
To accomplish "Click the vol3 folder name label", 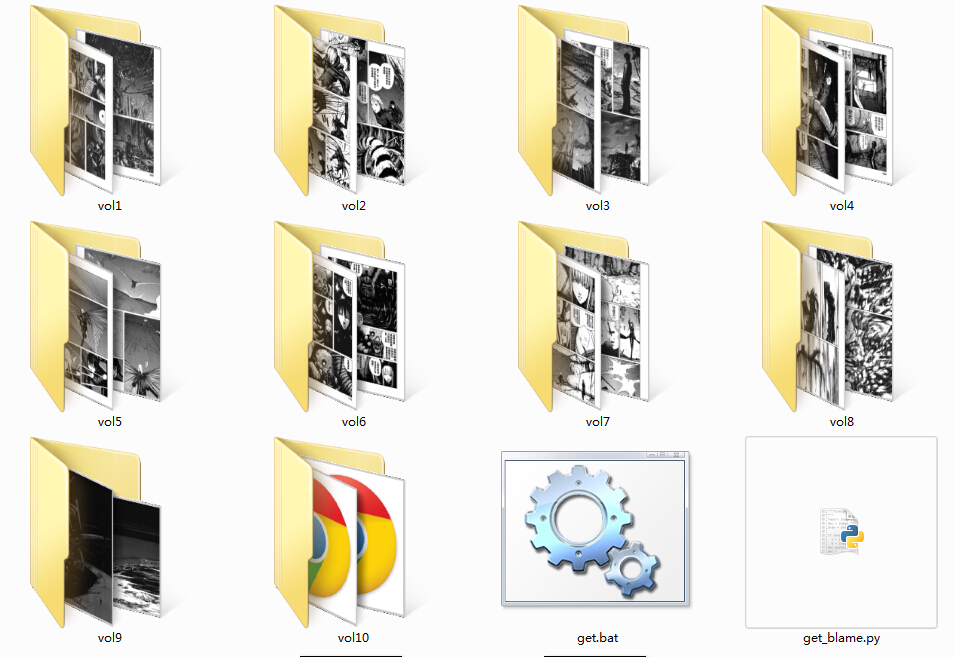I will tap(597, 206).
